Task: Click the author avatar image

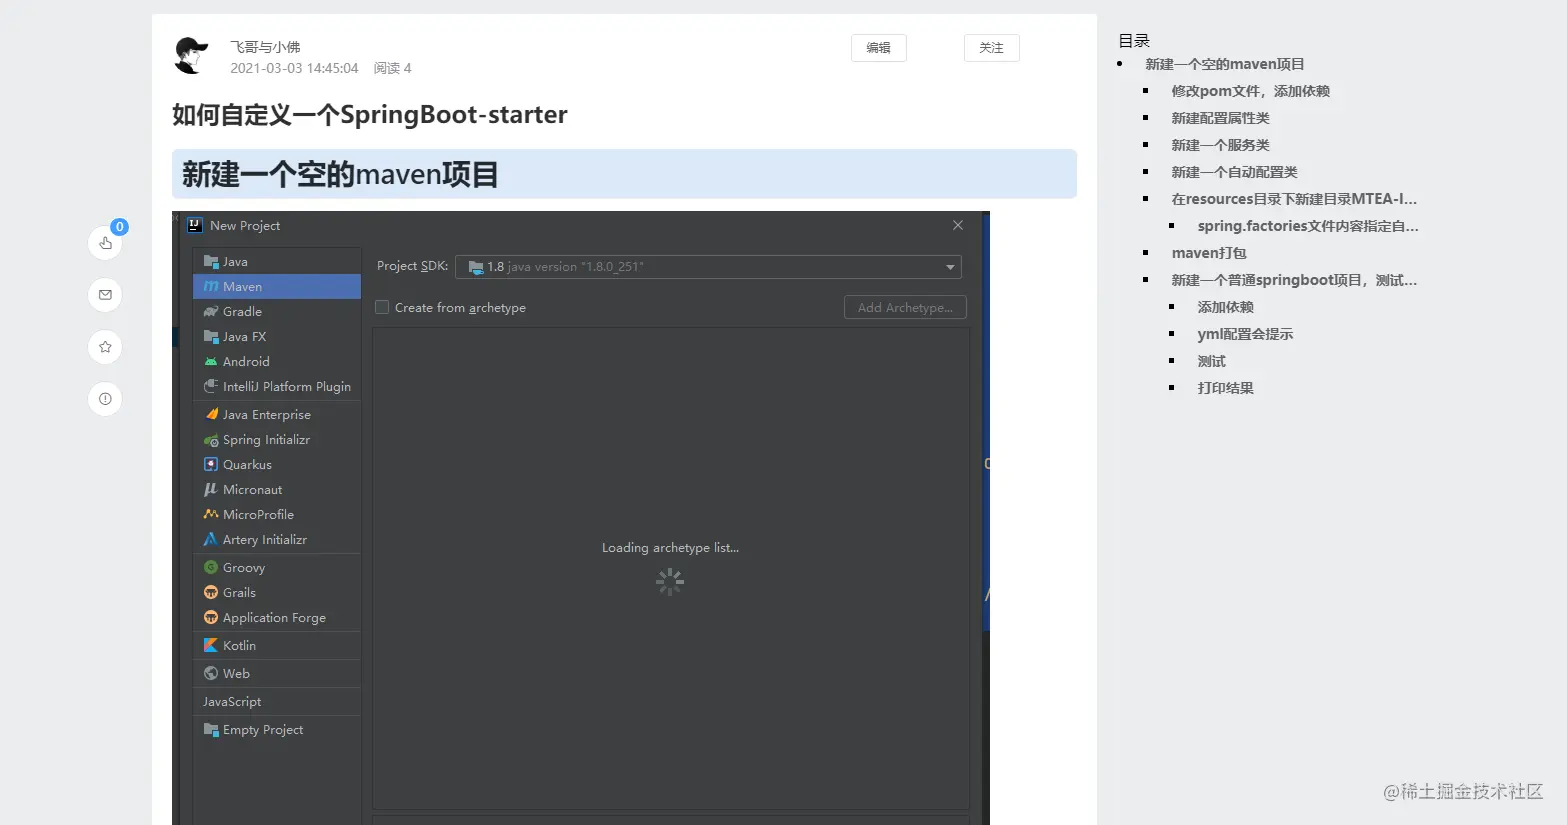Action: click(x=191, y=56)
